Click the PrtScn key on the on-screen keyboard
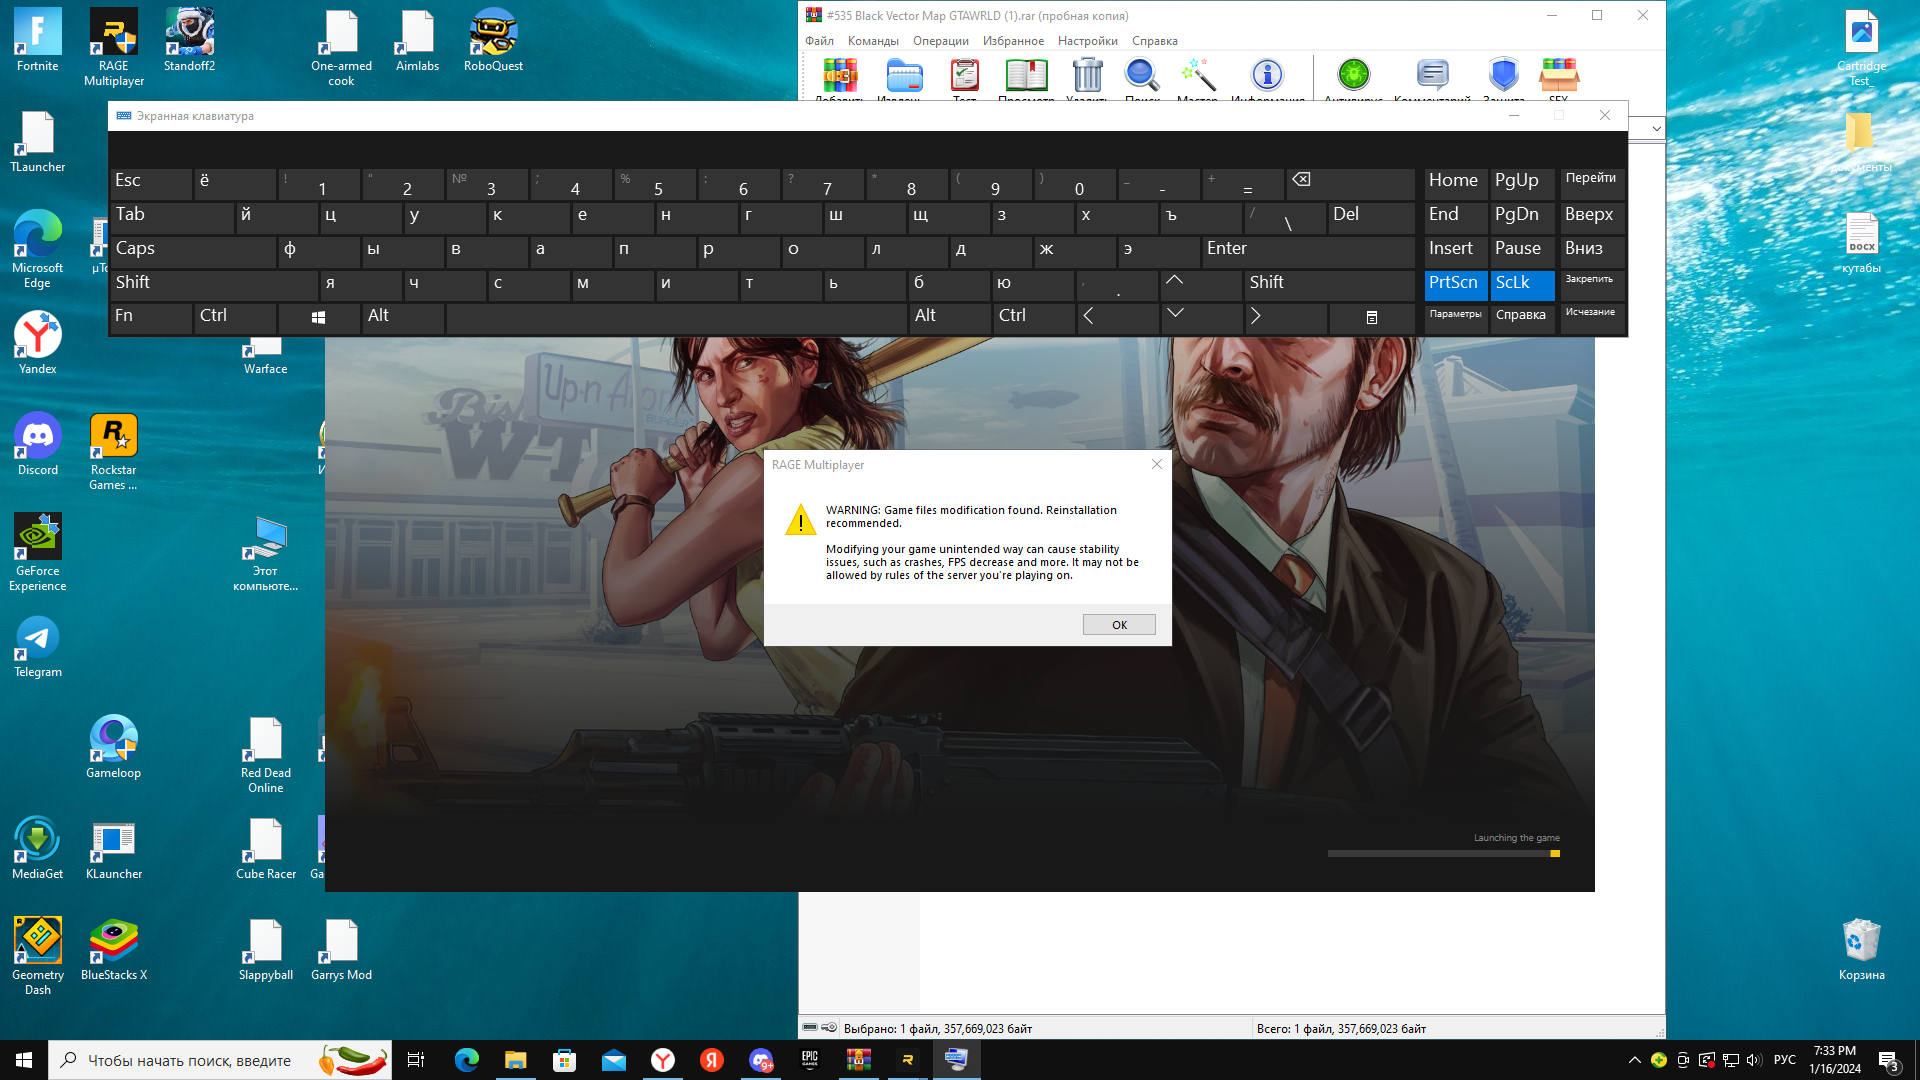 tap(1456, 284)
